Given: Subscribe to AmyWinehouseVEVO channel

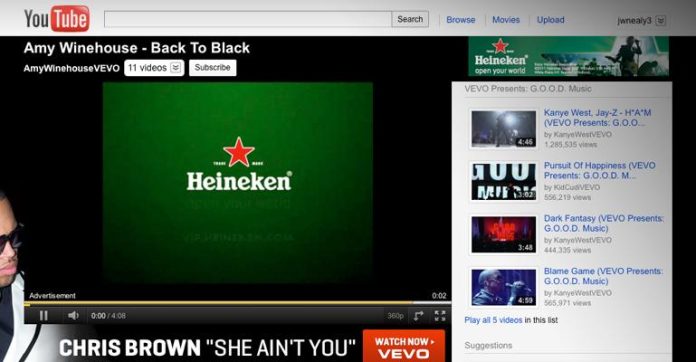Looking at the screenshot, I should click(x=213, y=68).
